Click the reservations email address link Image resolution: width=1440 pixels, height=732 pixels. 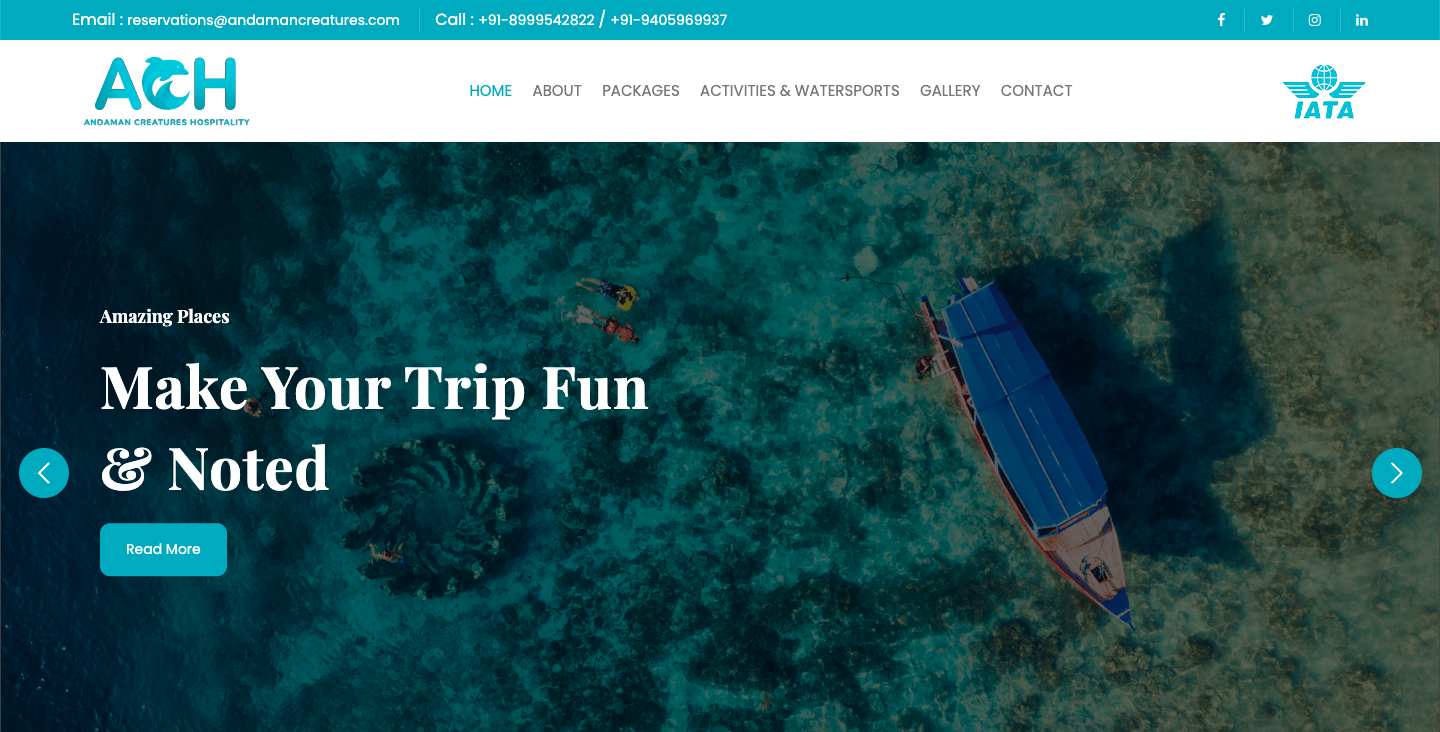(263, 20)
